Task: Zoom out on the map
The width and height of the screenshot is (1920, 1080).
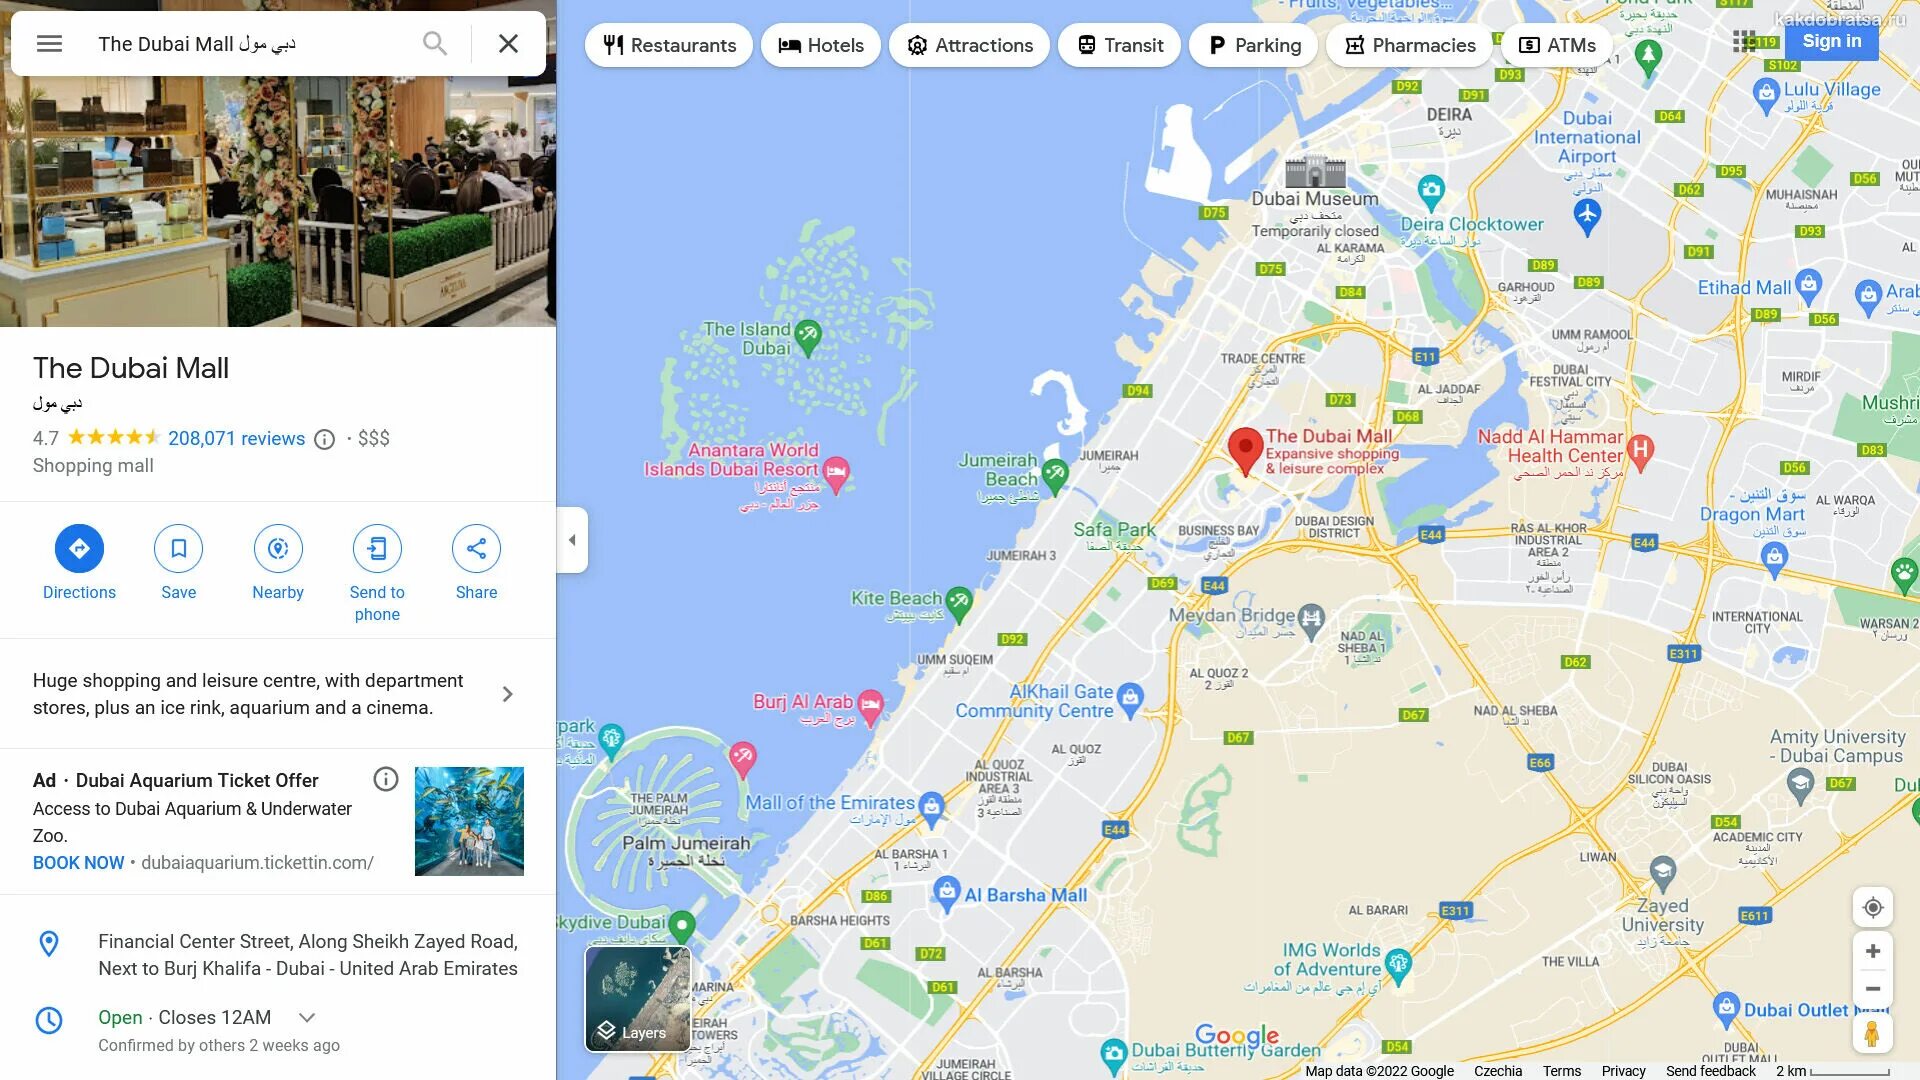Action: tap(1872, 989)
